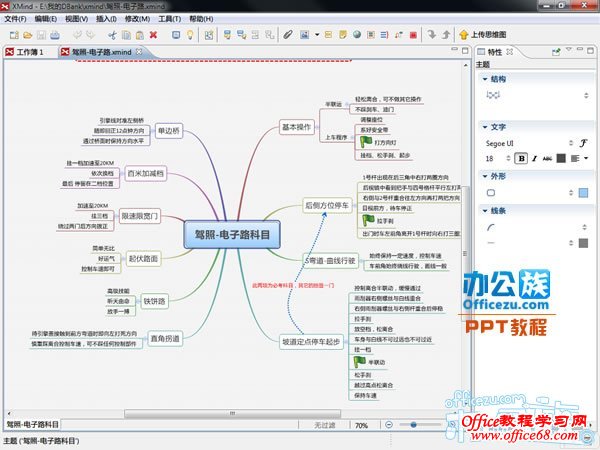Image resolution: width=600 pixels, height=450 pixels.
Task: Click the pin icon in 特性 panel header
Action: pos(556,52)
